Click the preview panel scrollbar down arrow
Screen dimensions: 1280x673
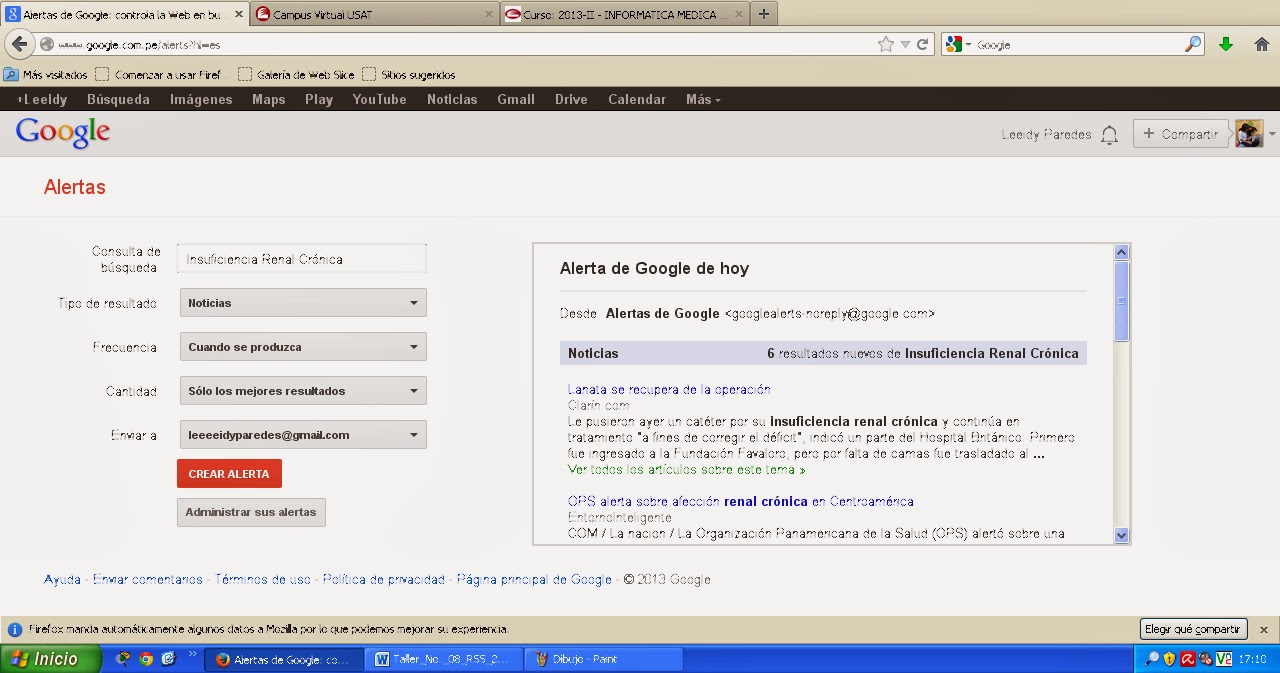point(1121,536)
